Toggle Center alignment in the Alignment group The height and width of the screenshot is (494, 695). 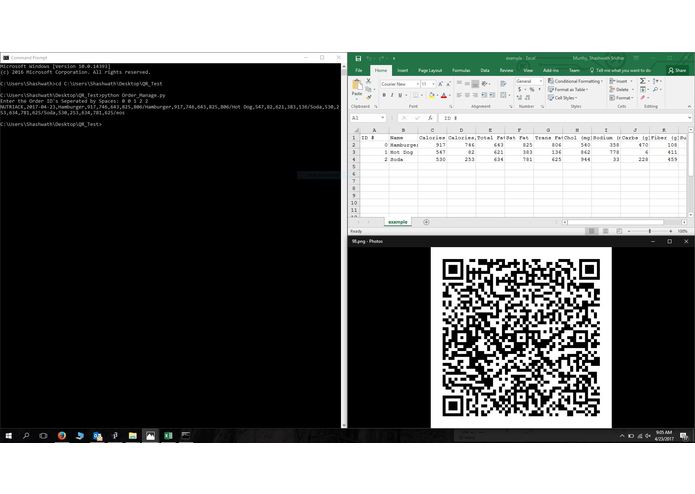467,95
